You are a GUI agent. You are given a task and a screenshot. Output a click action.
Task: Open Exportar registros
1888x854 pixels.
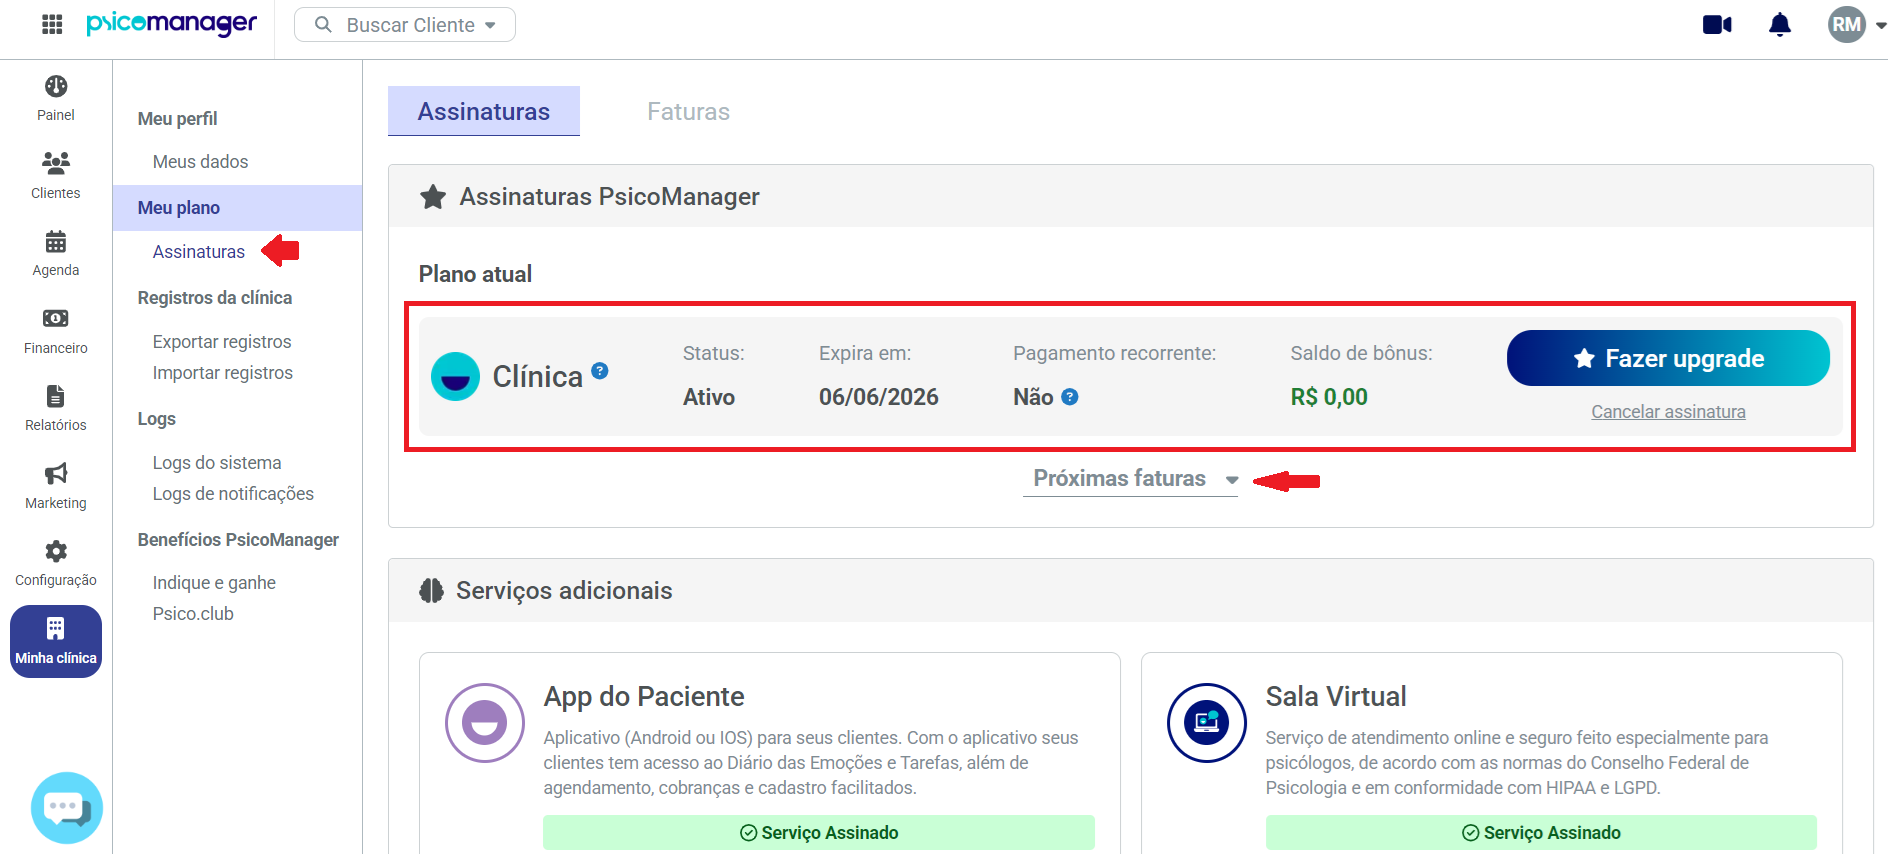tap(222, 342)
